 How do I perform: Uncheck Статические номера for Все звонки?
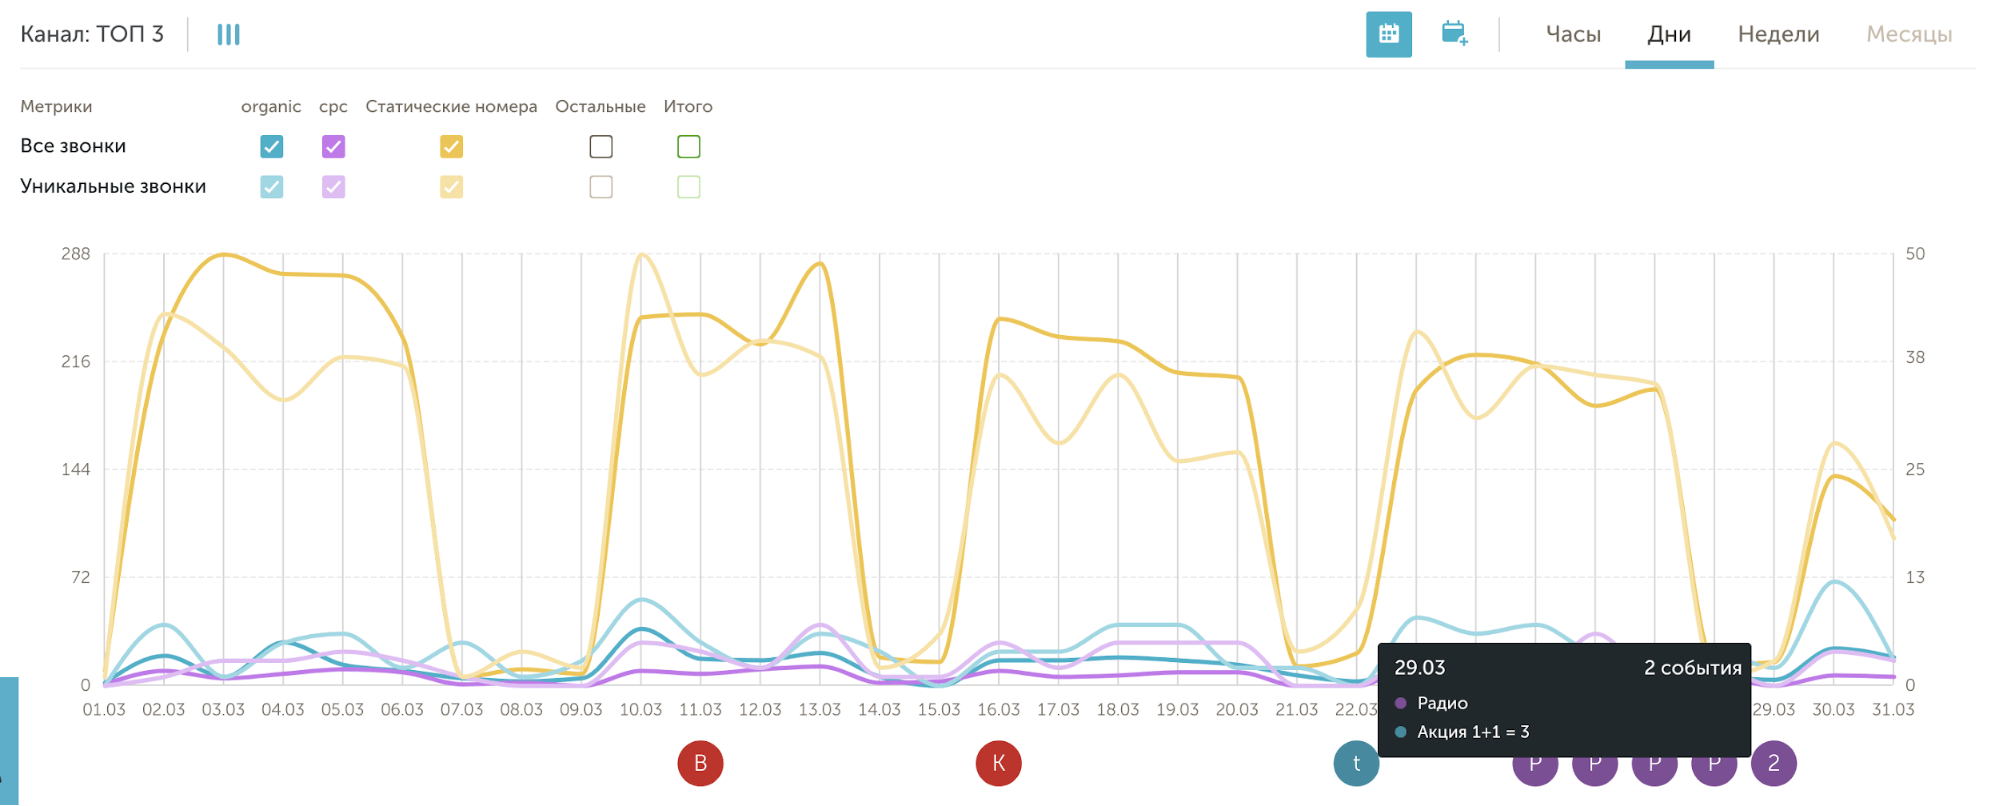point(451,147)
